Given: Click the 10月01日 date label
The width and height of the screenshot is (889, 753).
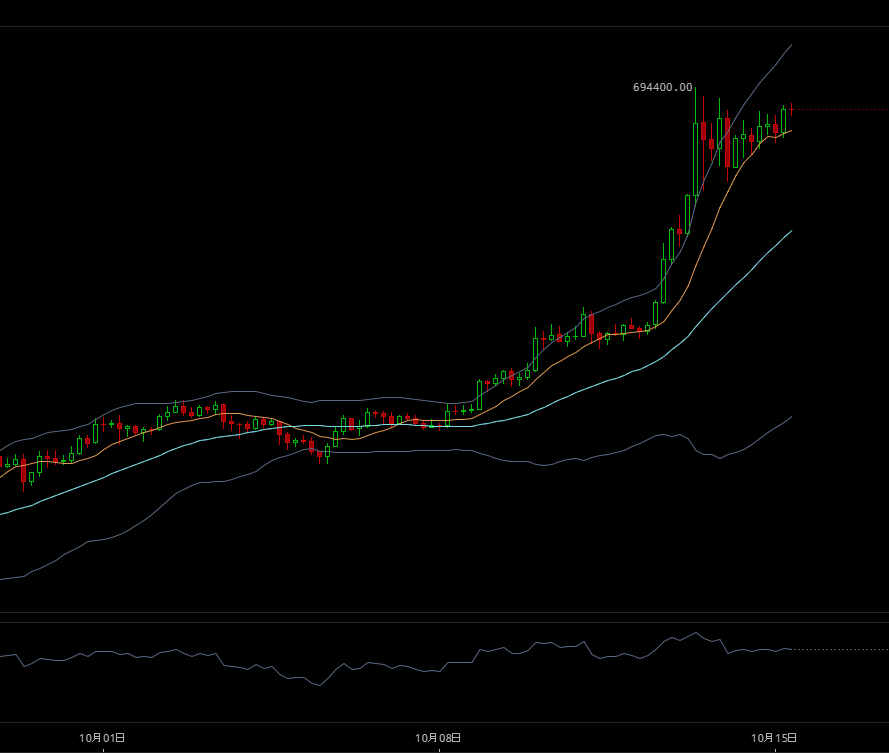Looking at the screenshot, I should [x=102, y=738].
